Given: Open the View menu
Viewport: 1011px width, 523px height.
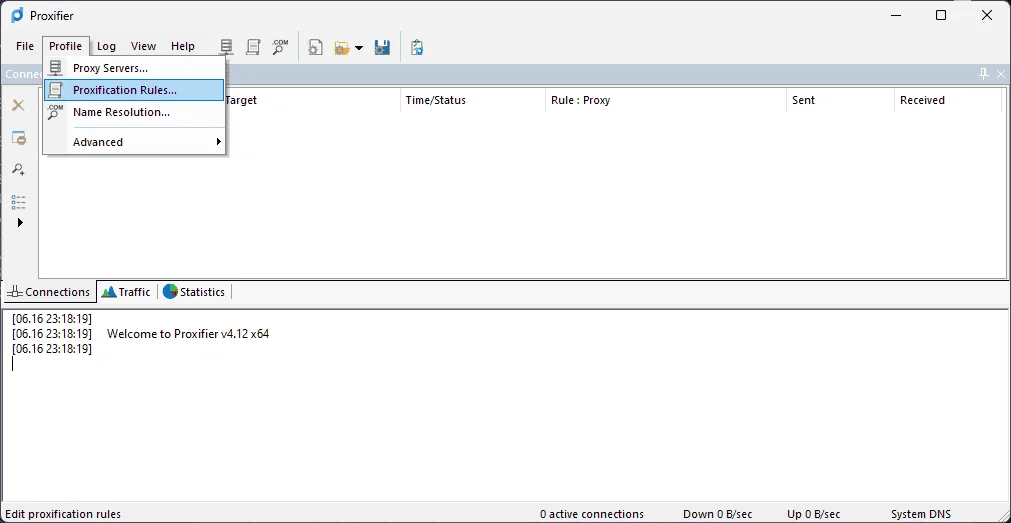Looking at the screenshot, I should tap(143, 46).
